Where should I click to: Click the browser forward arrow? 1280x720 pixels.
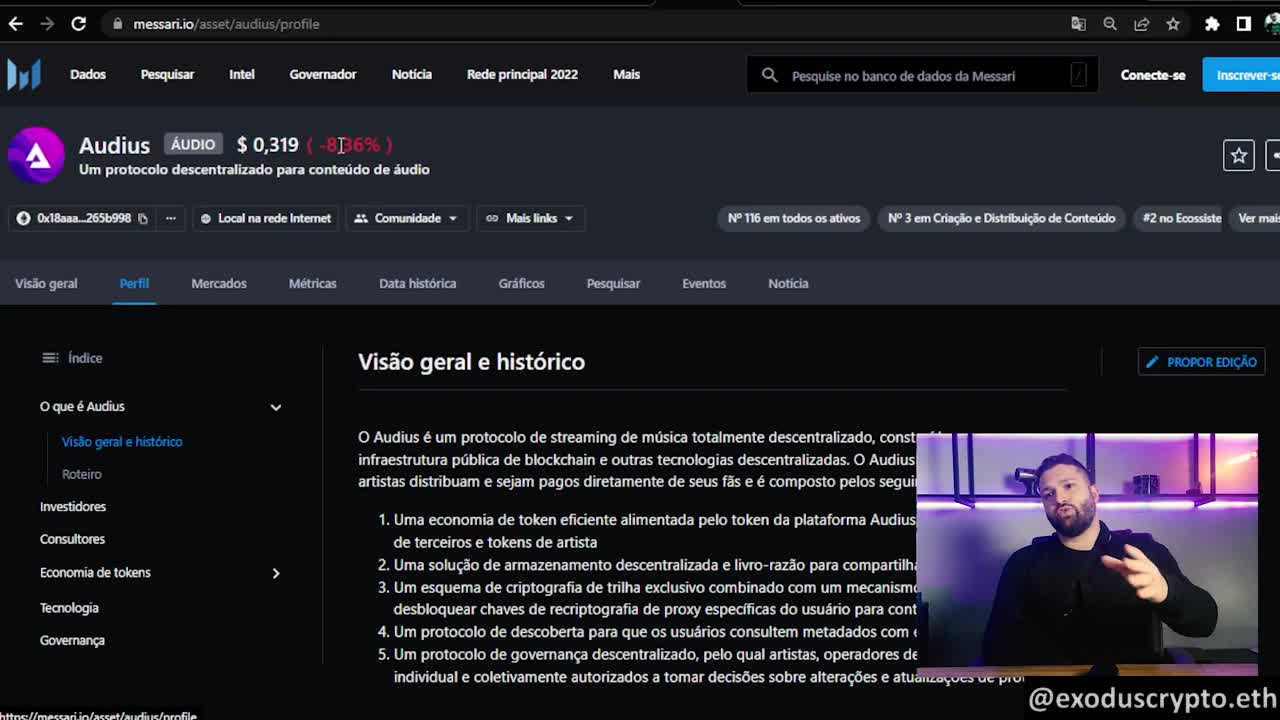click(47, 24)
